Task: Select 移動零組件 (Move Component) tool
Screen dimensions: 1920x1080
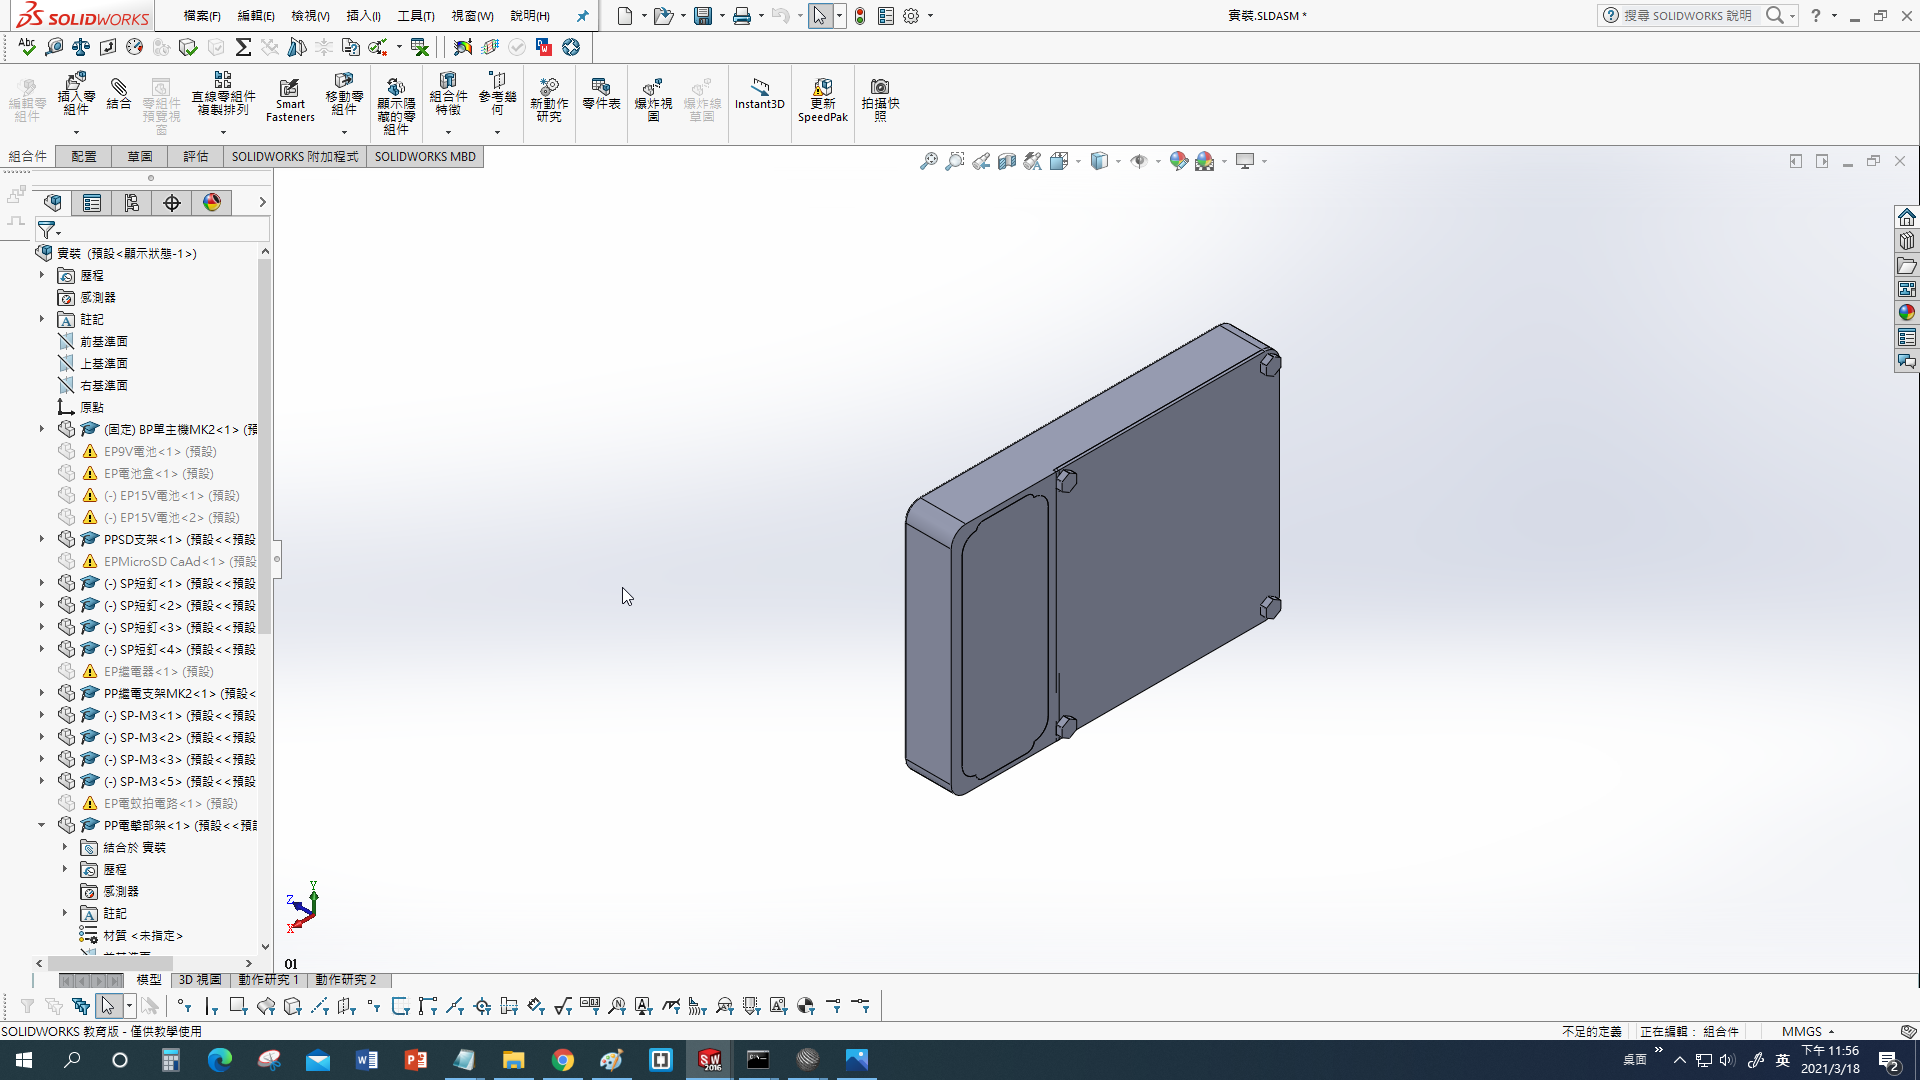Action: [x=344, y=93]
